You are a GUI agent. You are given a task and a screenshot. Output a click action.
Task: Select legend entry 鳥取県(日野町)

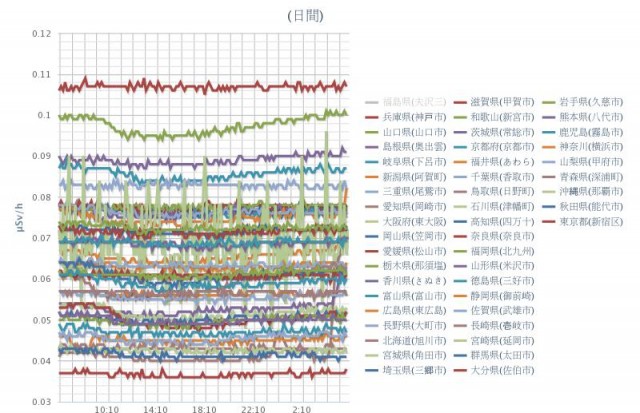click(x=494, y=191)
